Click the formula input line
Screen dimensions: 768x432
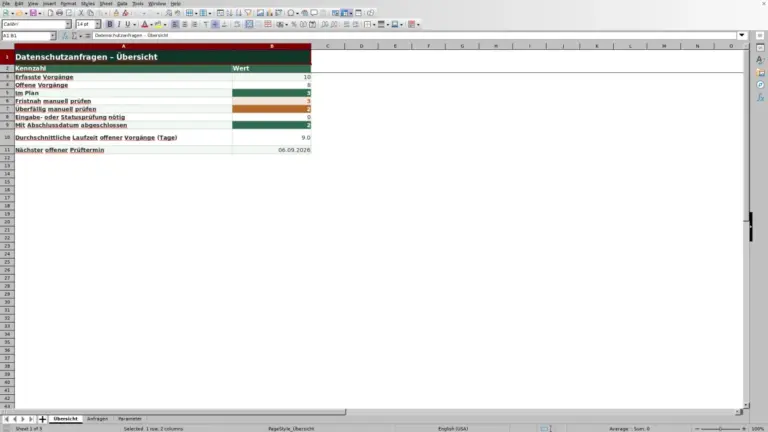tap(414, 35)
